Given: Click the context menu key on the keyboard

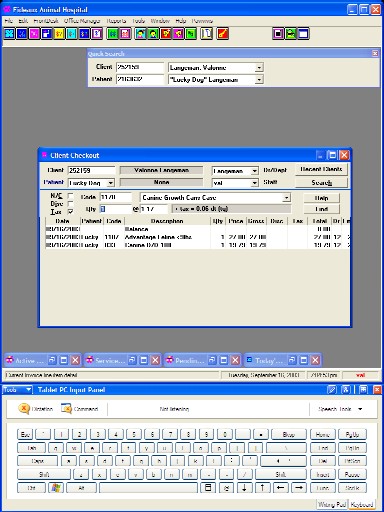Looking at the screenshot, I should [x=208, y=488].
